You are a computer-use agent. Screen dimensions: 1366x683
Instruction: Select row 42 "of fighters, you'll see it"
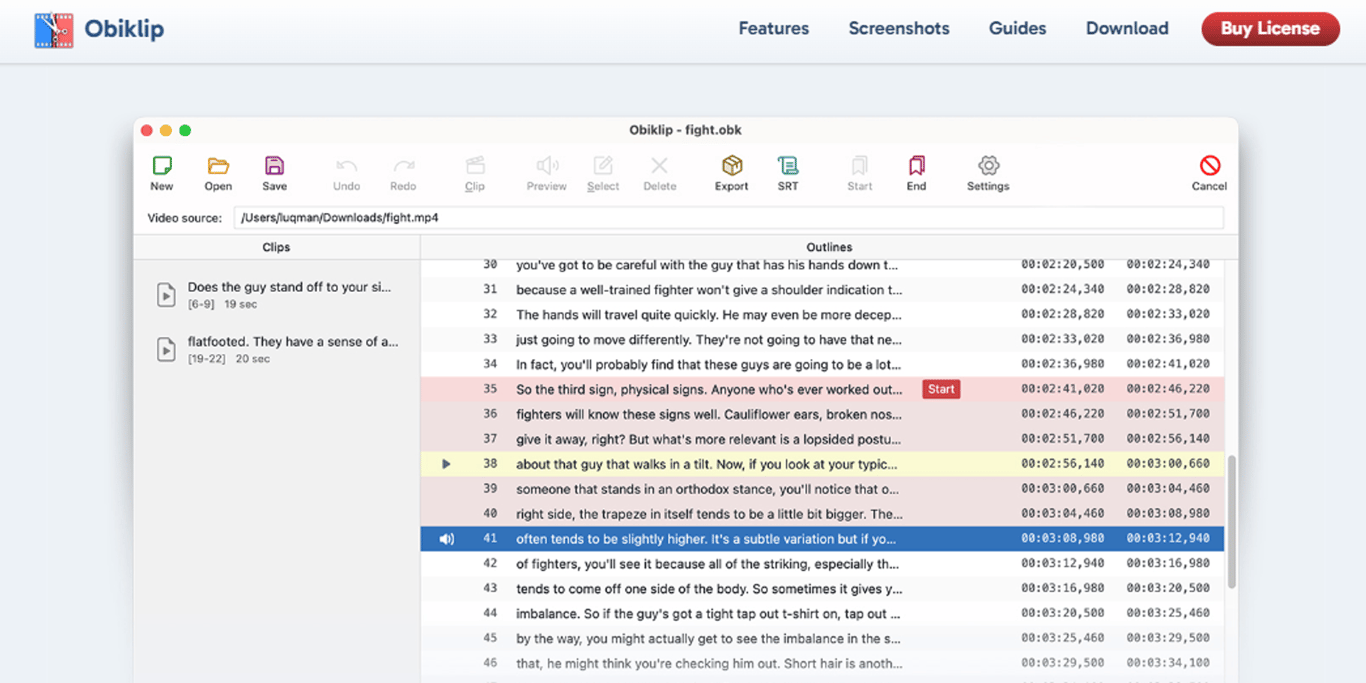pyautogui.click(x=822, y=563)
